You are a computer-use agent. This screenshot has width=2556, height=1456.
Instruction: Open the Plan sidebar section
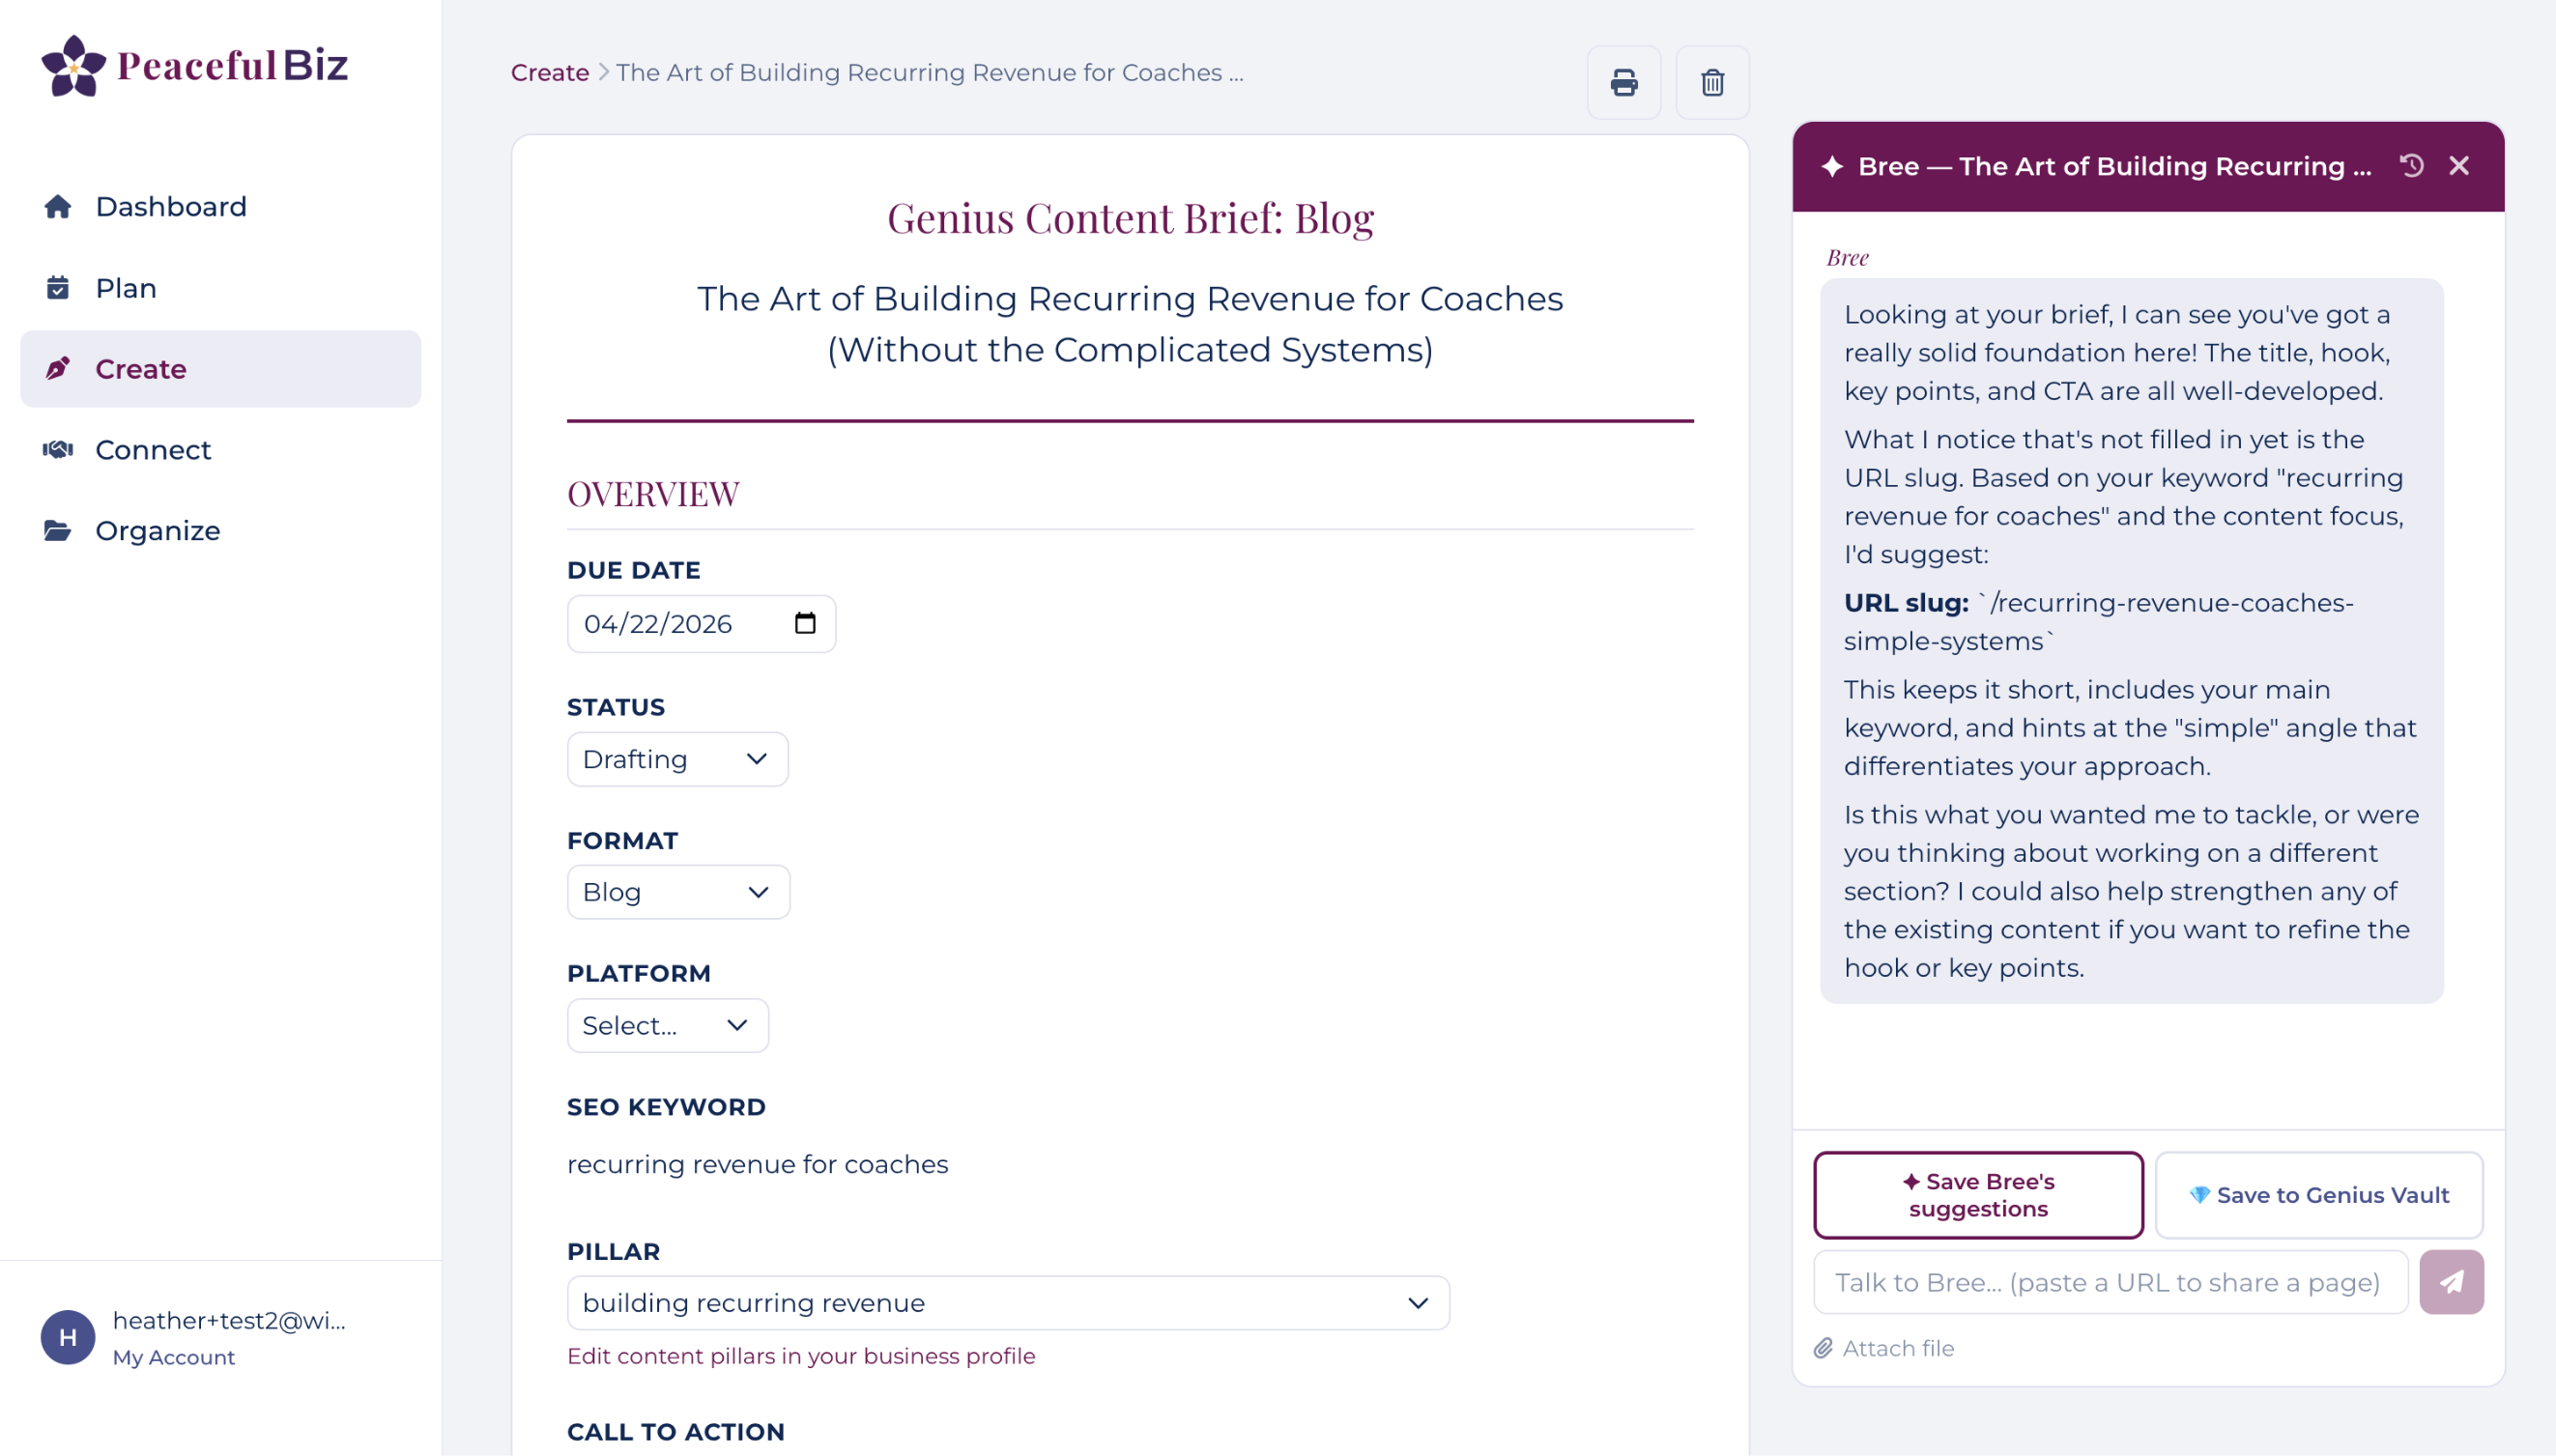tap(126, 288)
